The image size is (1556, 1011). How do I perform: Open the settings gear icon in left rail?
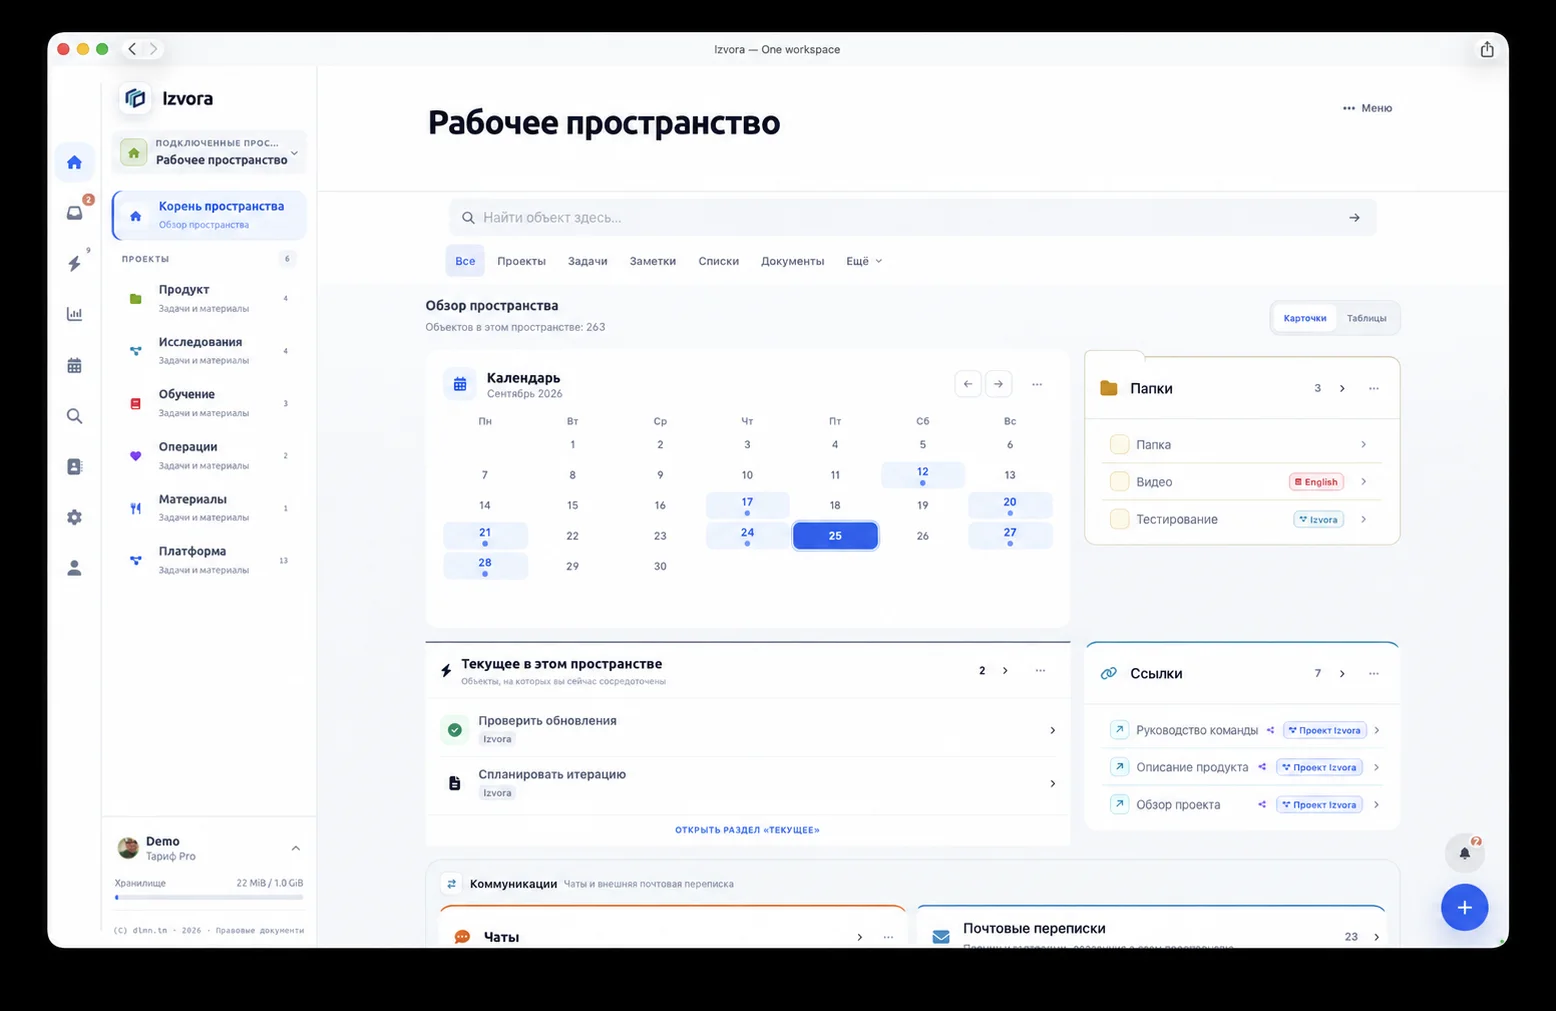pyautogui.click(x=74, y=517)
